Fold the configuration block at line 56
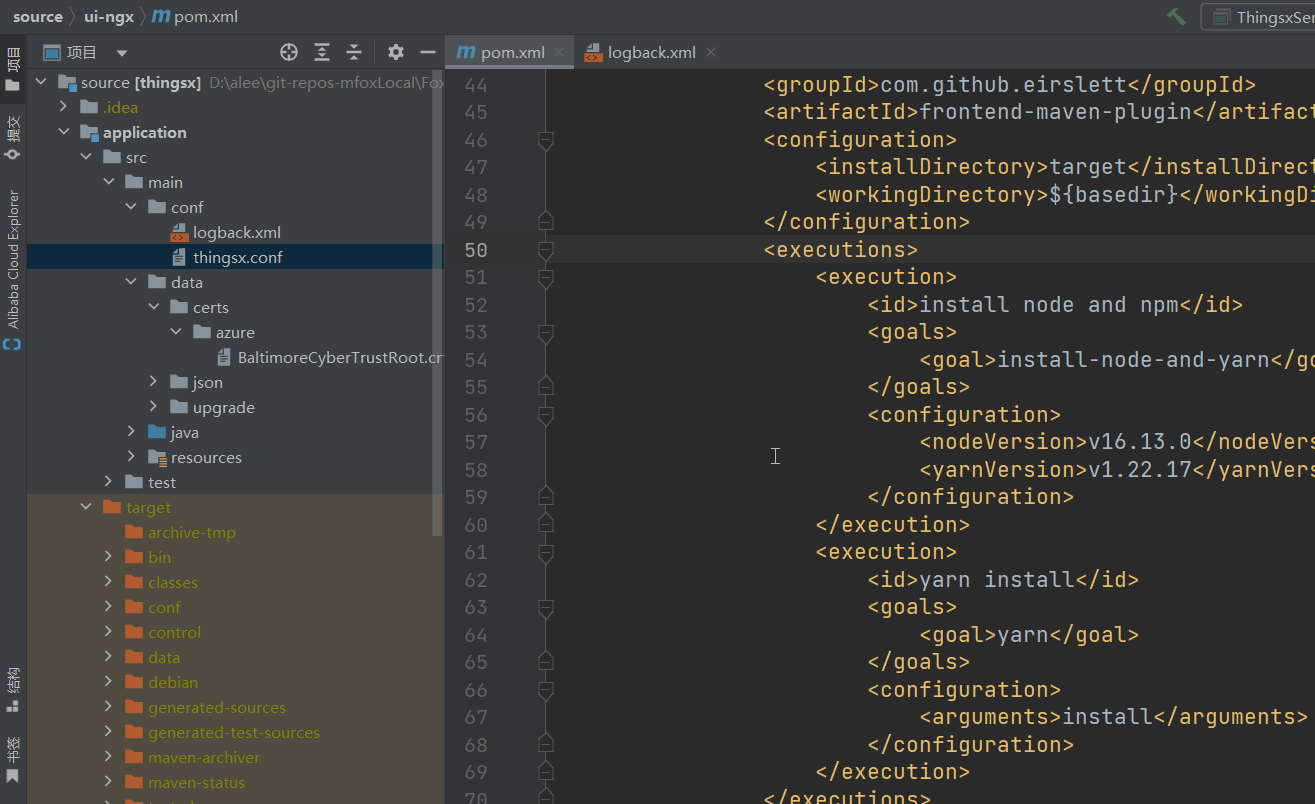The height and width of the screenshot is (804, 1315). tap(545, 414)
